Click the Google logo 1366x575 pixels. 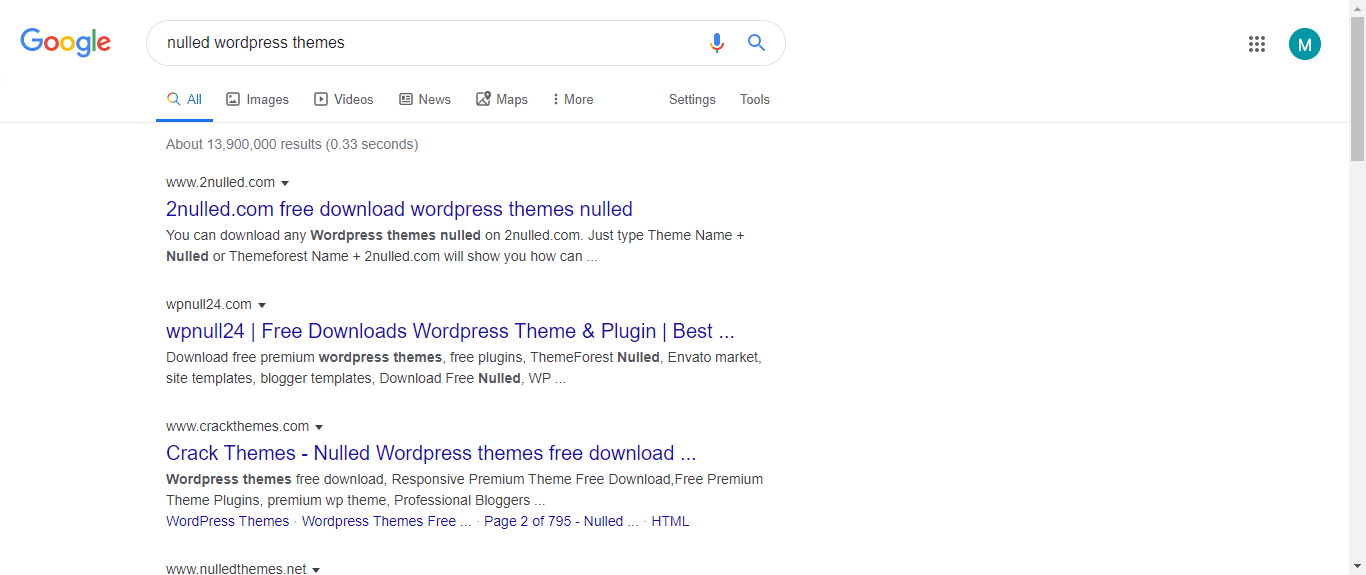[x=66, y=42]
